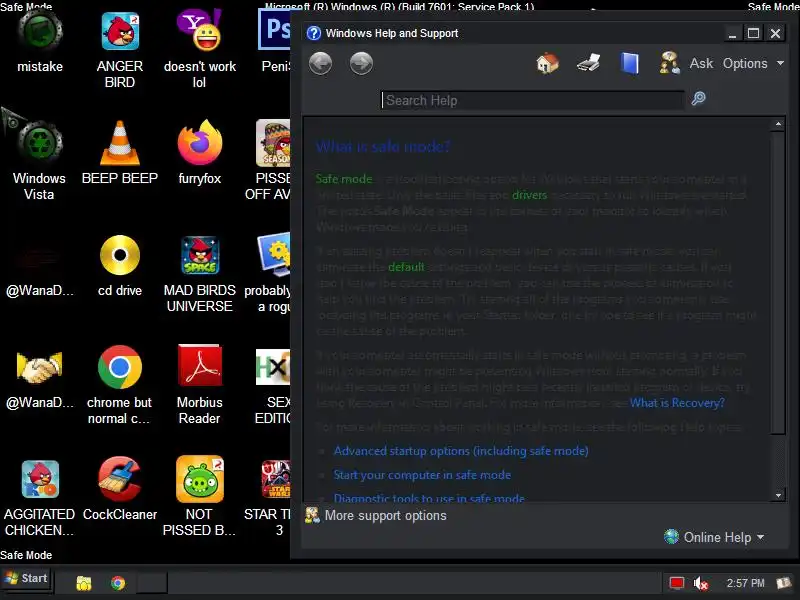Maximize the Help and Support window
The height and width of the screenshot is (600, 800).
754,33
